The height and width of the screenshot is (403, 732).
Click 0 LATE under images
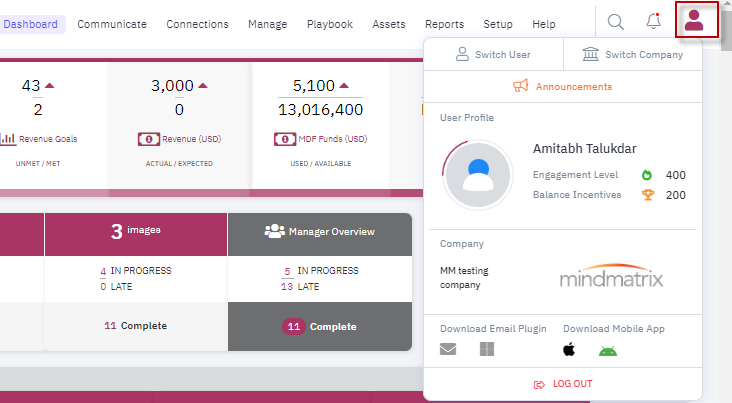click(116, 287)
